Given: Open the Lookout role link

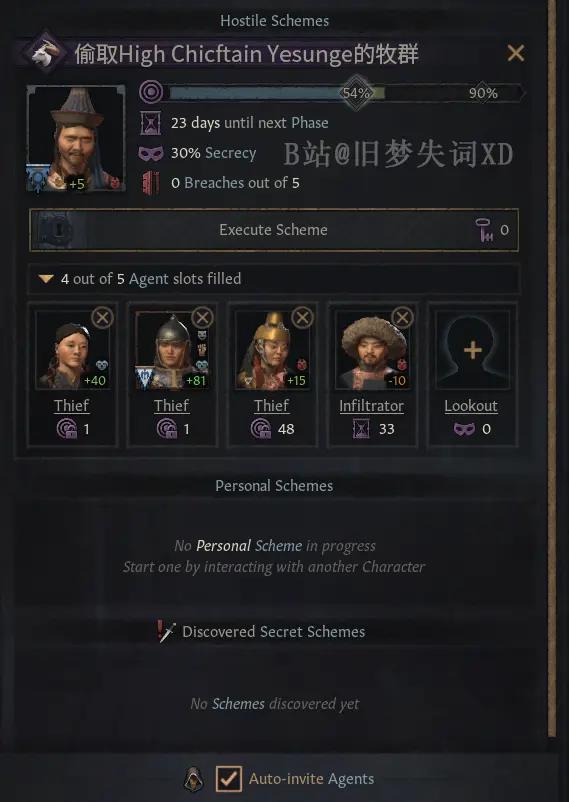Looking at the screenshot, I should point(471,406).
